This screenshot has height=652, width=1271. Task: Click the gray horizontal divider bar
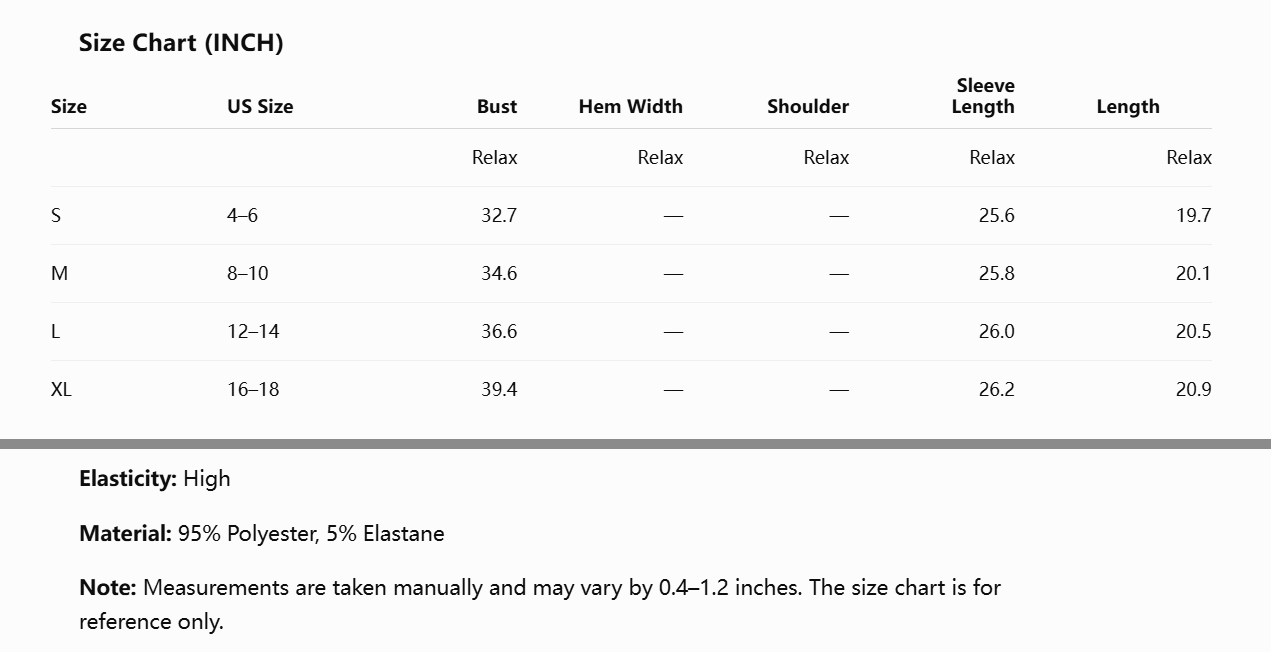tap(635, 443)
